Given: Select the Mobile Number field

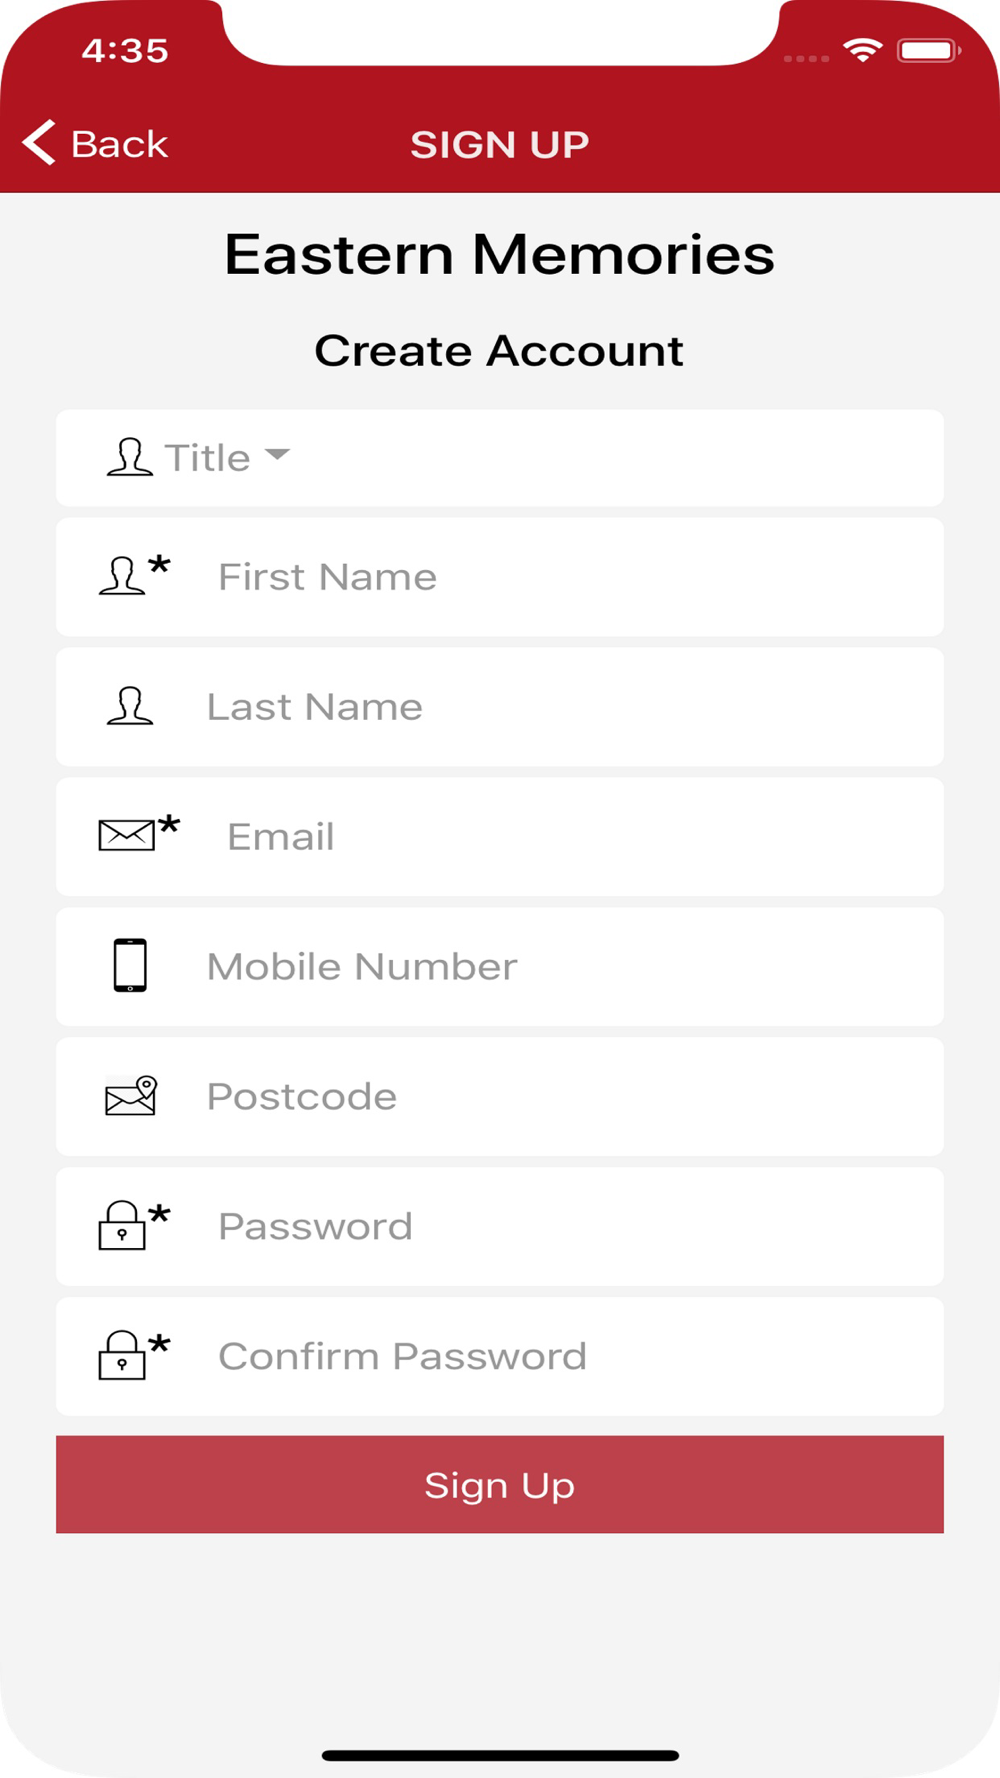Looking at the screenshot, I should [500, 967].
